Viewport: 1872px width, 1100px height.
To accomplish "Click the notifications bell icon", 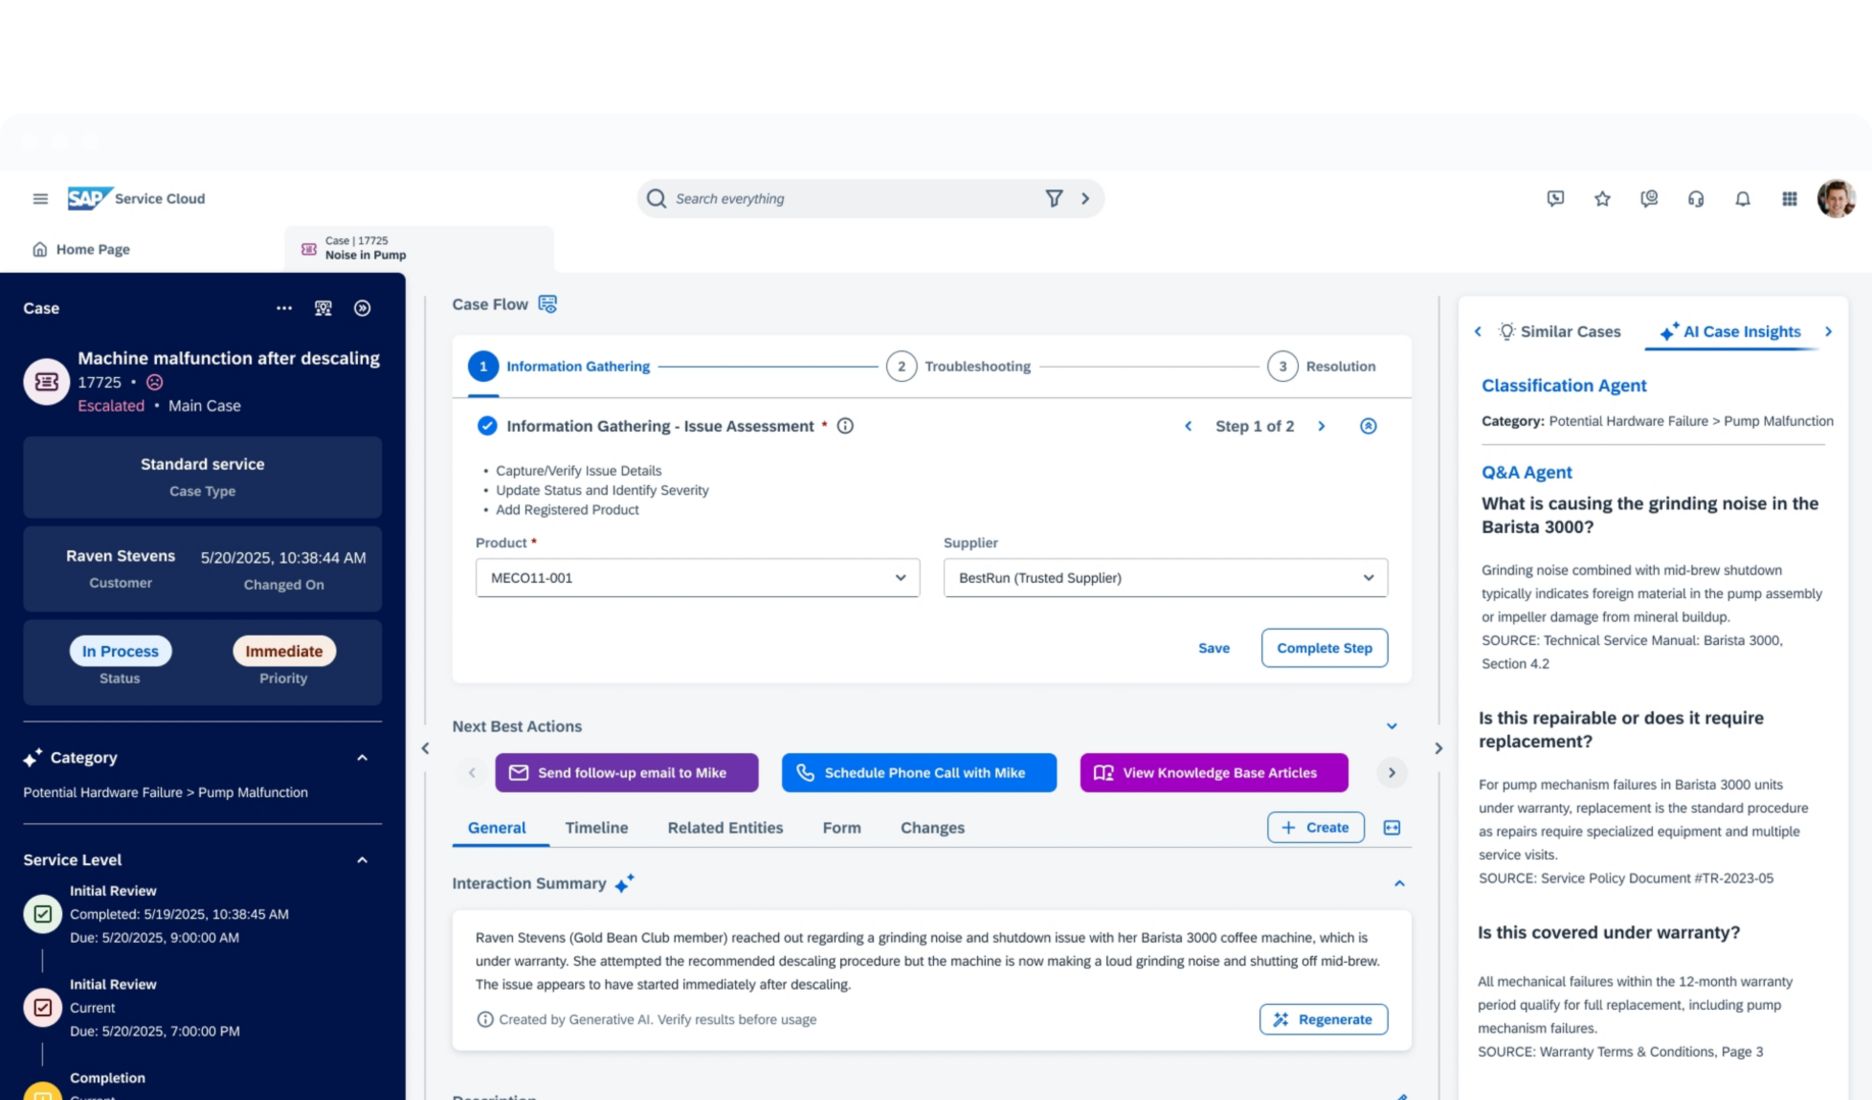I will coord(1743,198).
